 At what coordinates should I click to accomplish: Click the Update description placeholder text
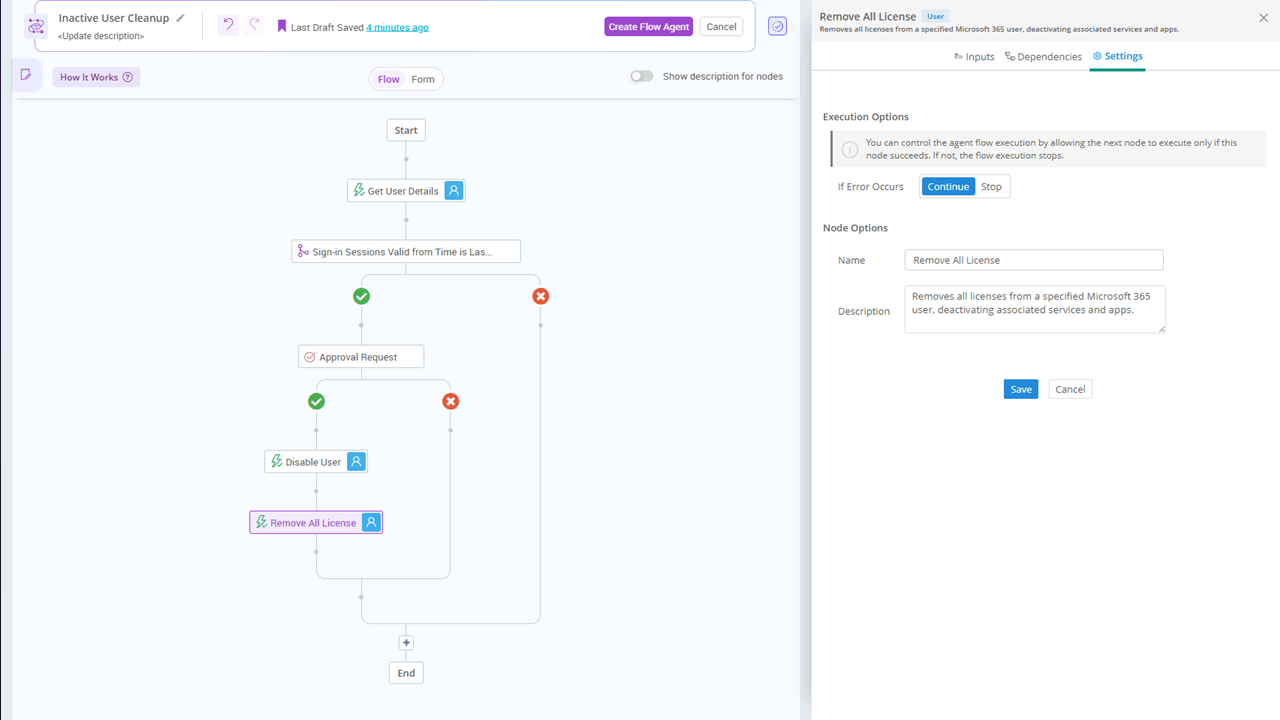point(101,36)
